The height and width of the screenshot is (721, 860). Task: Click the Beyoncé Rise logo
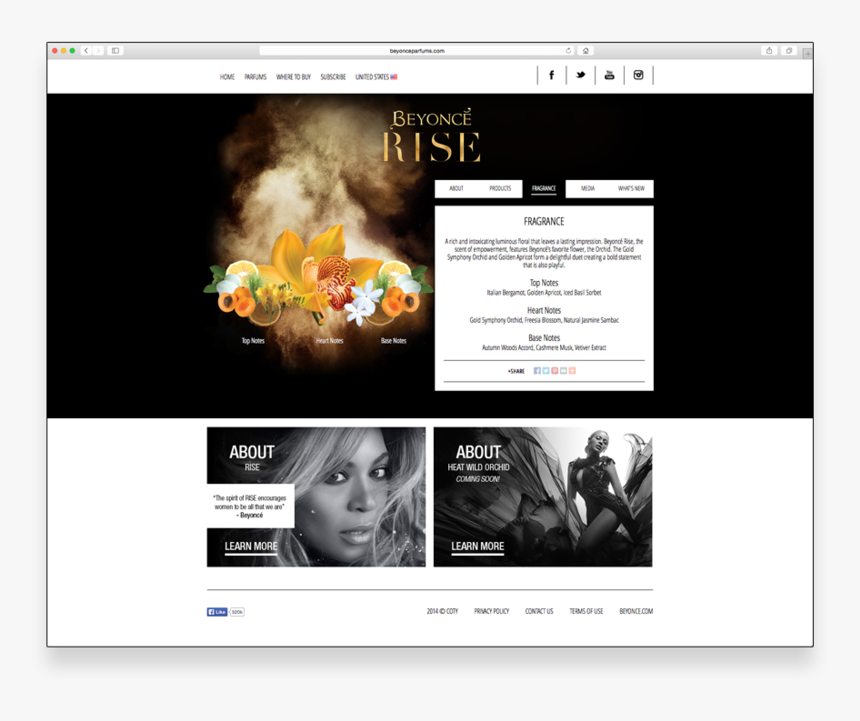click(432, 136)
